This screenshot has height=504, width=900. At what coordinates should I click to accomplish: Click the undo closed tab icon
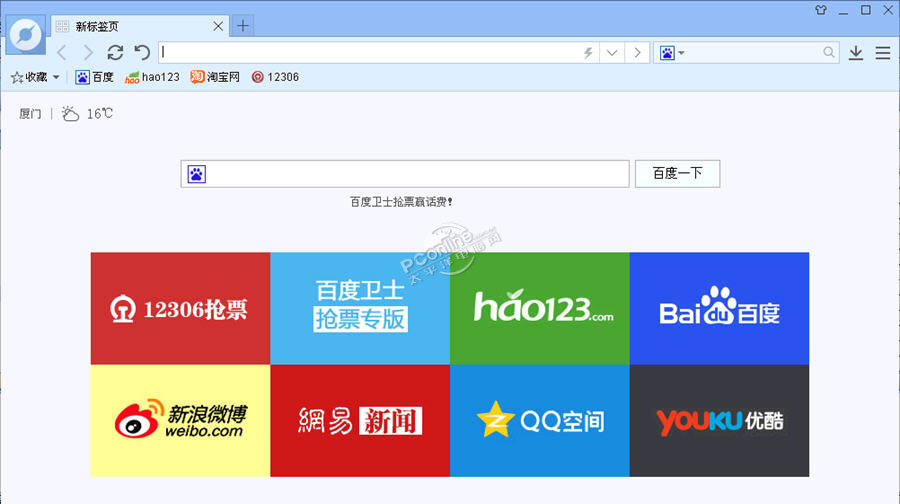(x=142, y=53)
